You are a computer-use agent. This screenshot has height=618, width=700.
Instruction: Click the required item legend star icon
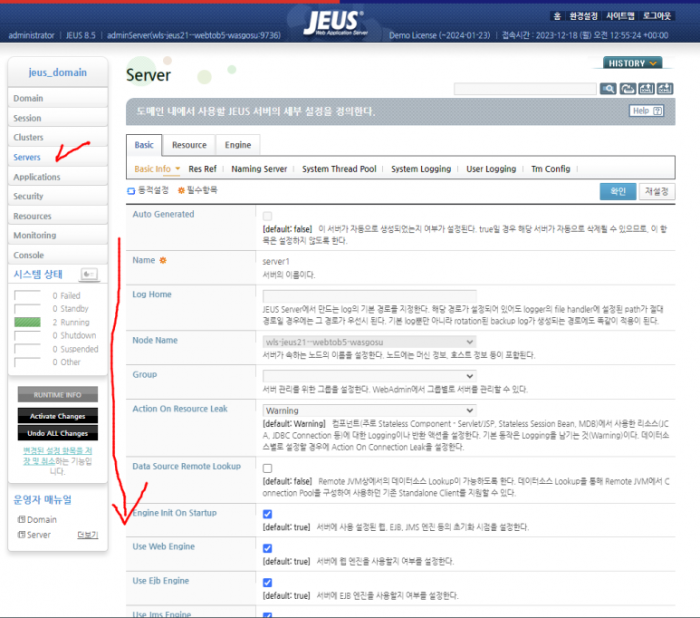tap(181, 191)
